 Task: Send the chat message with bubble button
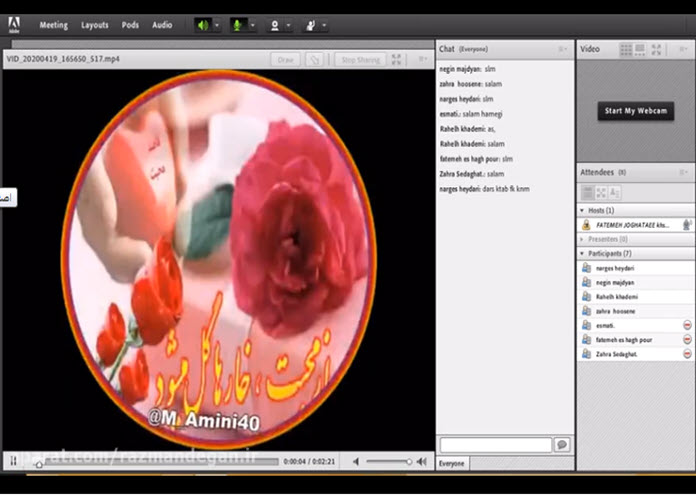pos(562,445)
